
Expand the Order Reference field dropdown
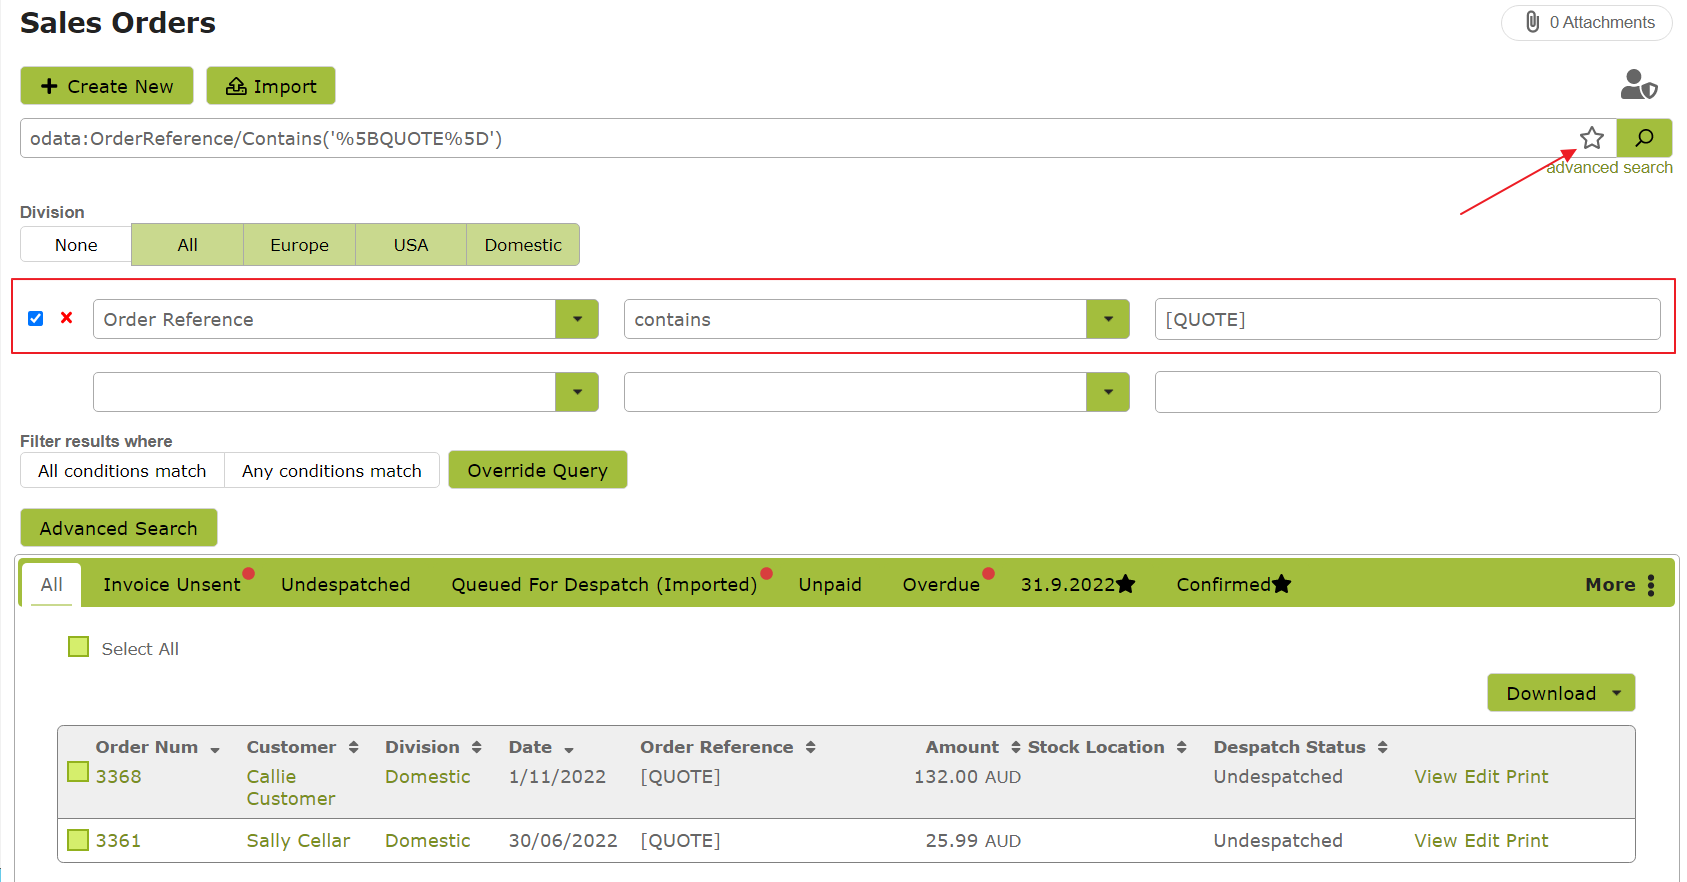(x=577, y=319)
